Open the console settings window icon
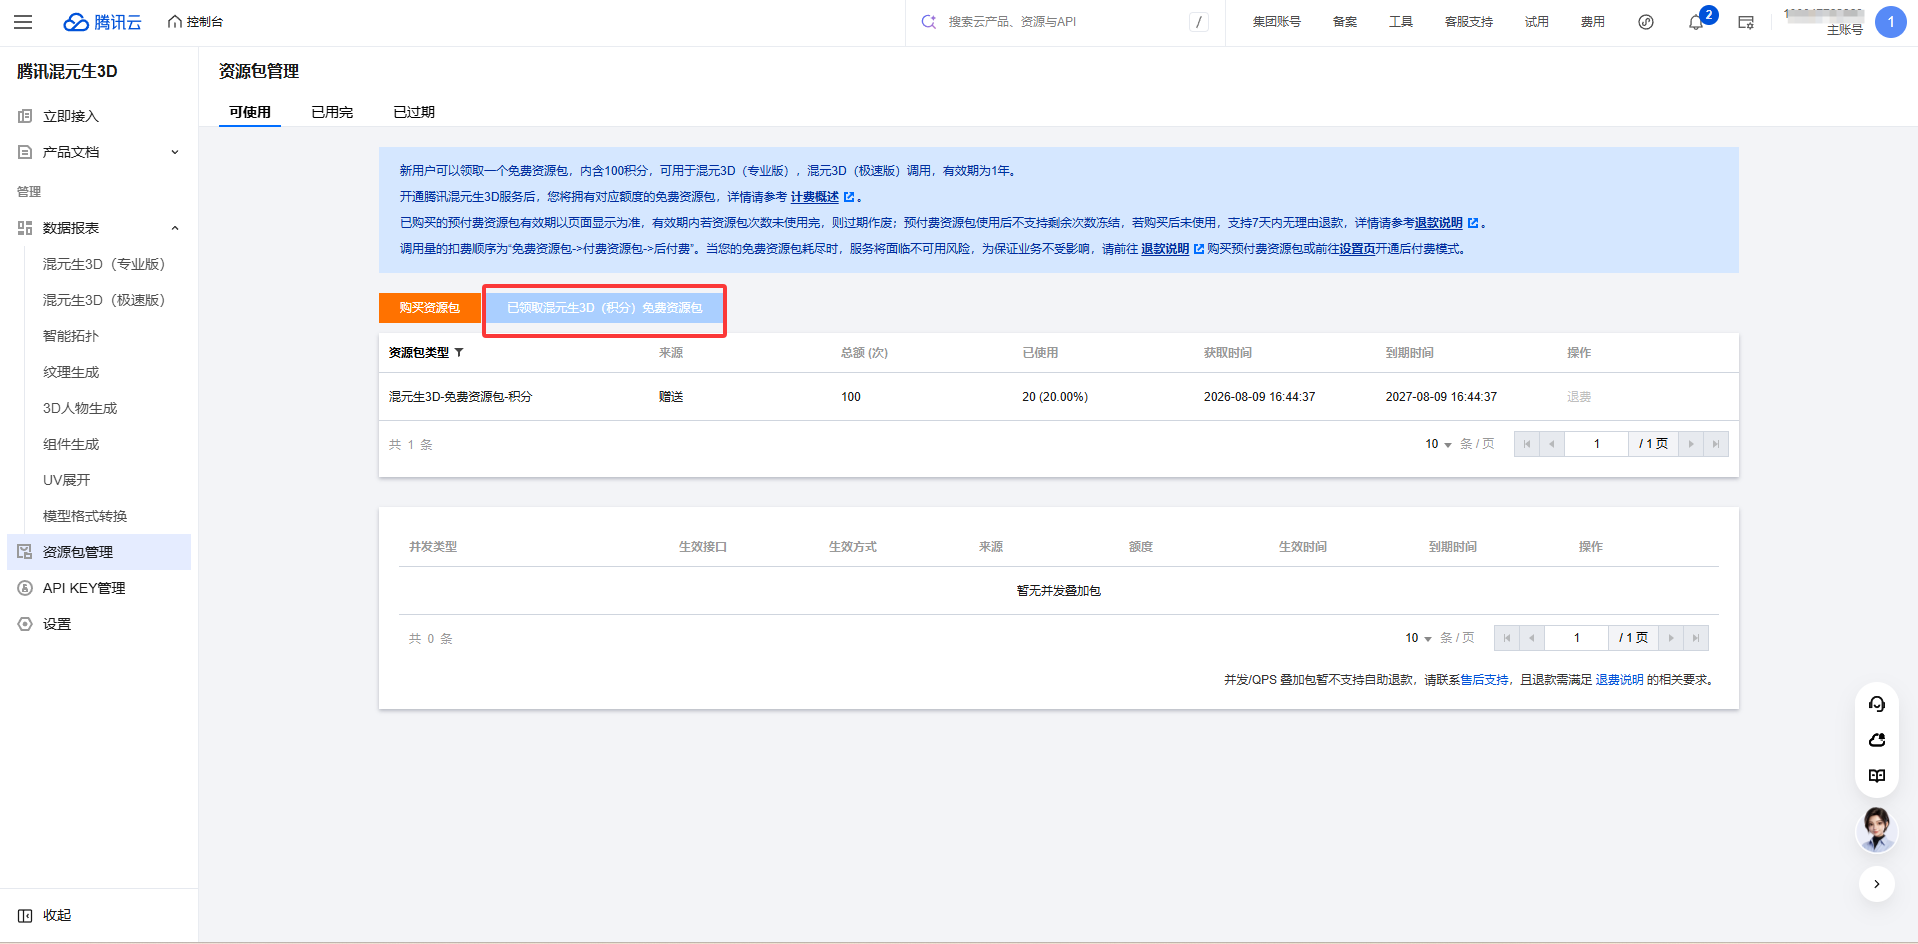Image resolution: width=1918 pixels, height=944 pixels. pos(1746,22)
